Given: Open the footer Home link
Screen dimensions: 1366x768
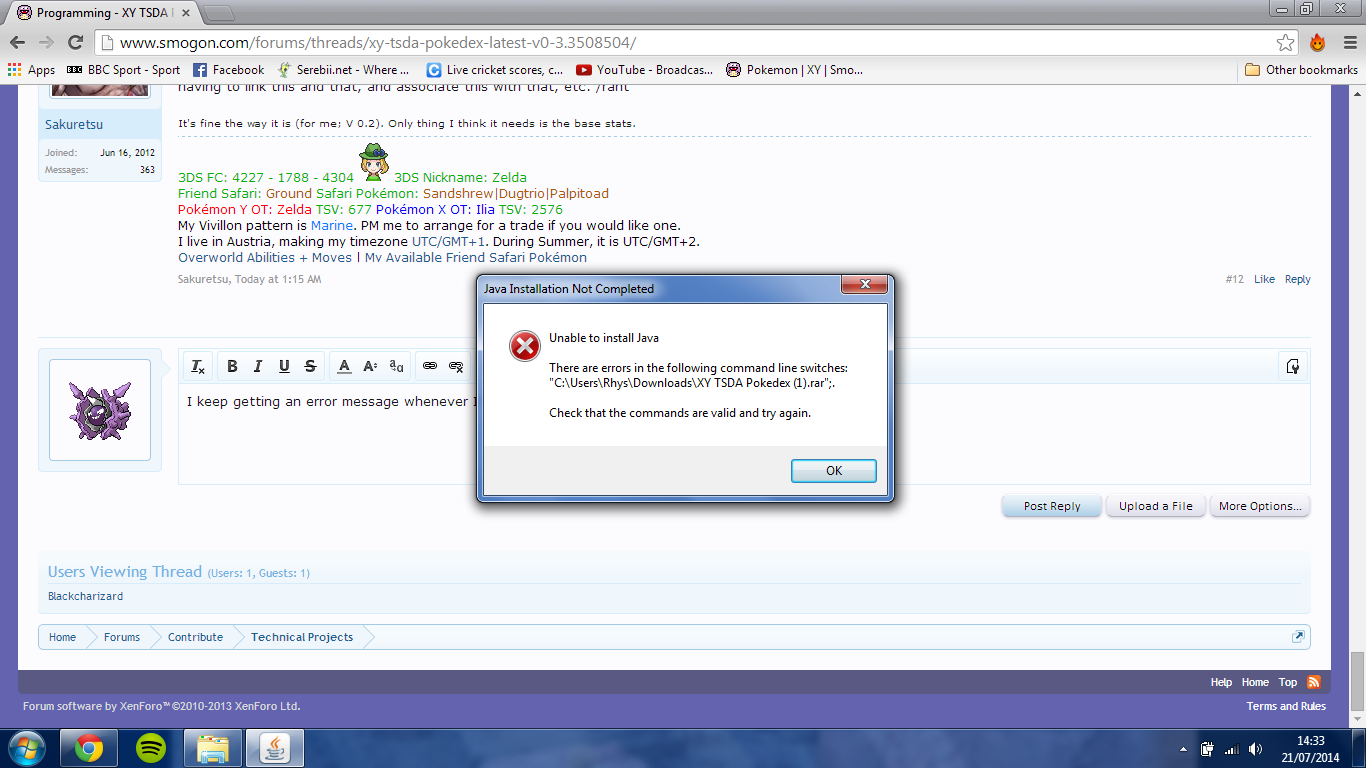Looking at the screenshot, I should [1255, 682].
